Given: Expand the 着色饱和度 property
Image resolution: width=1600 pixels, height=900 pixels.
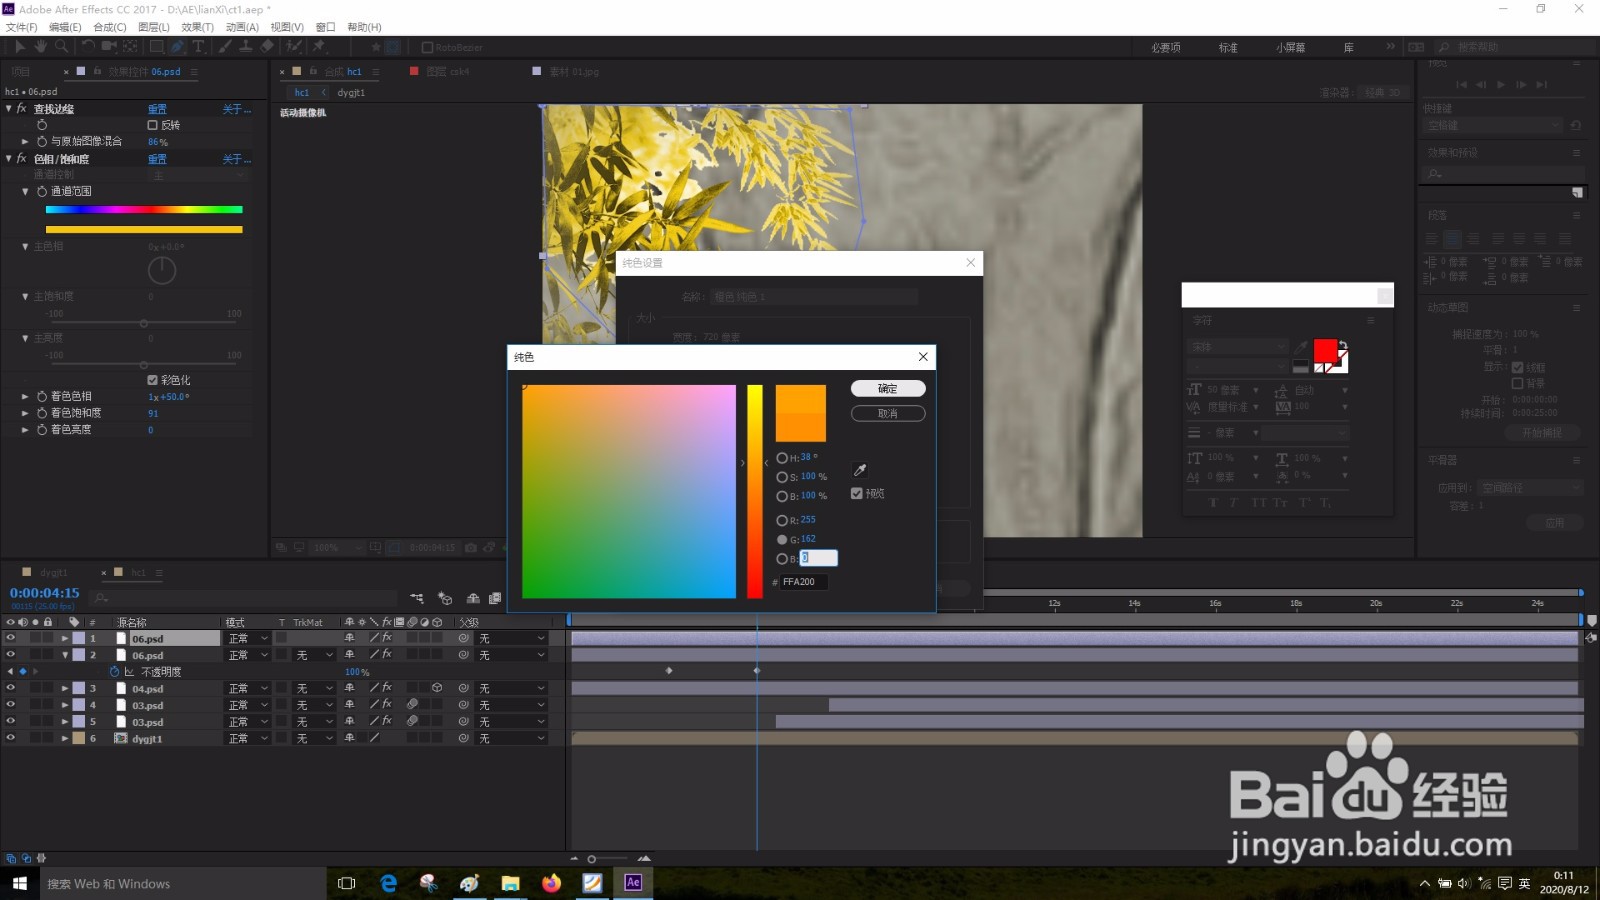Looking at the screenshot, I should 25,413.
